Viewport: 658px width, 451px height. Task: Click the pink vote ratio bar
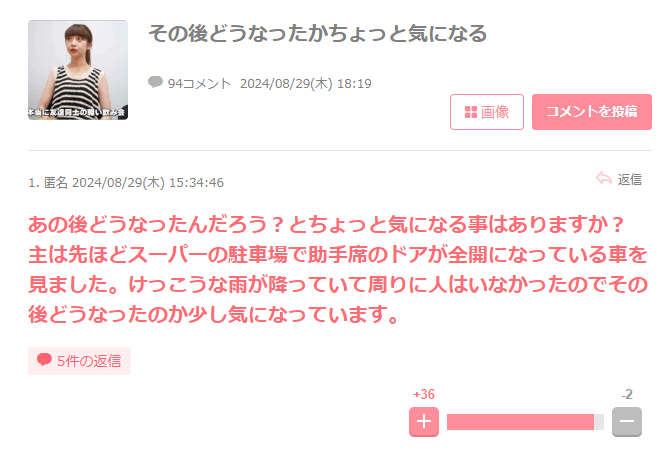coord(525,422)
